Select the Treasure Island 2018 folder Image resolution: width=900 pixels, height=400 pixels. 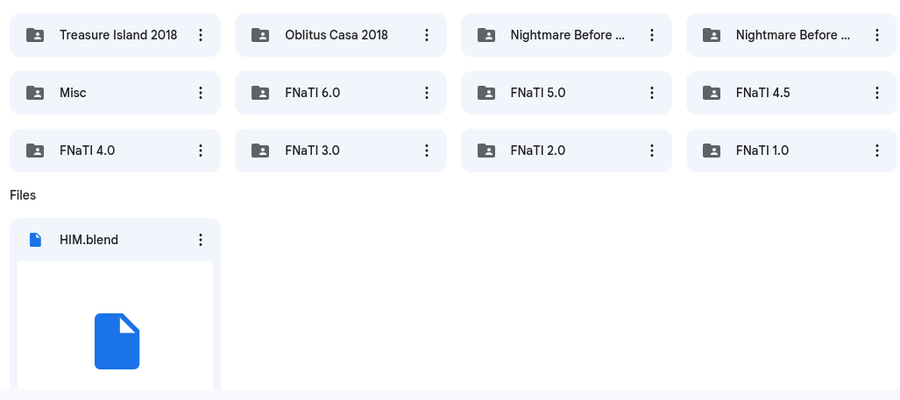(x=115, y=35)
